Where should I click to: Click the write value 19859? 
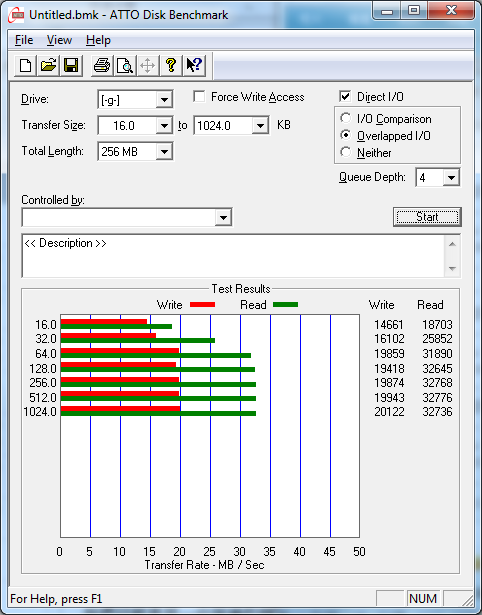(389, 354)
